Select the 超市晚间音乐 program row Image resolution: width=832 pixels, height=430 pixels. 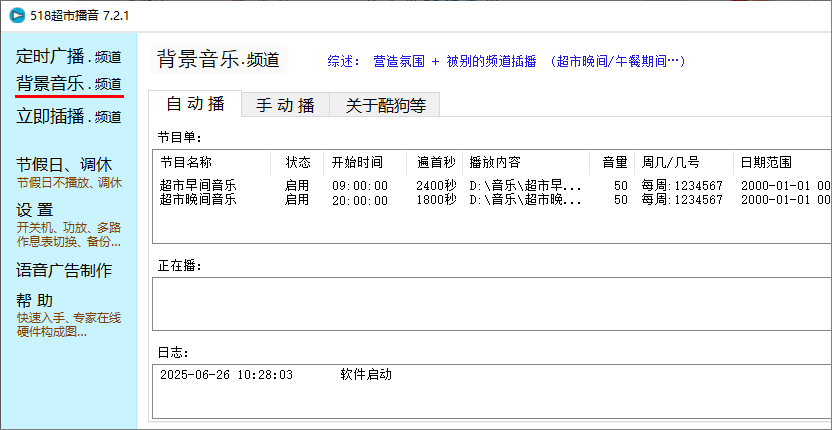coord(198,200)
